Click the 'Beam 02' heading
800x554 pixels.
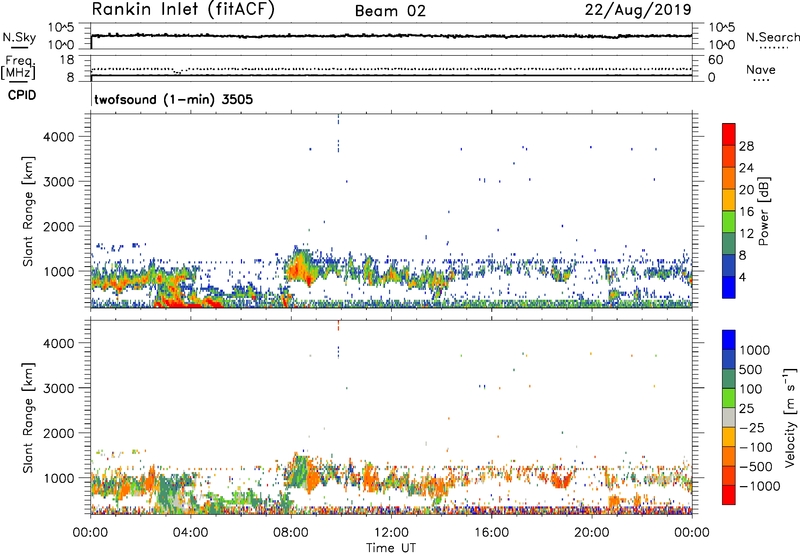tap(390, 11)
